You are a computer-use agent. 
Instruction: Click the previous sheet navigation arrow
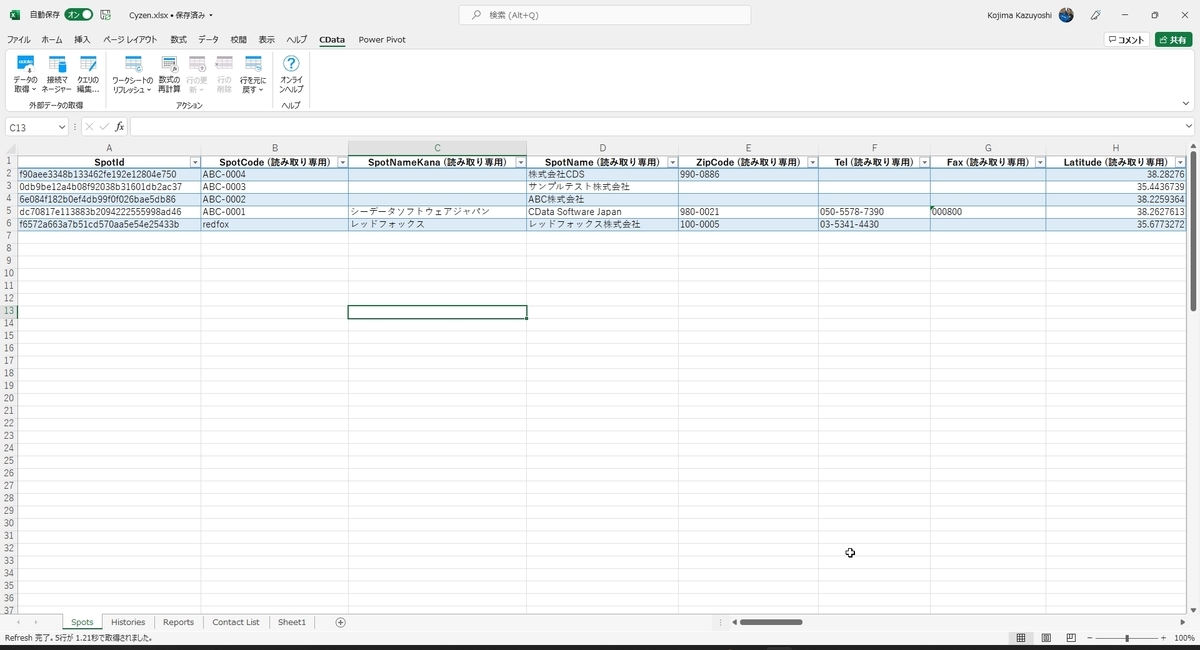tap(18, 622)
